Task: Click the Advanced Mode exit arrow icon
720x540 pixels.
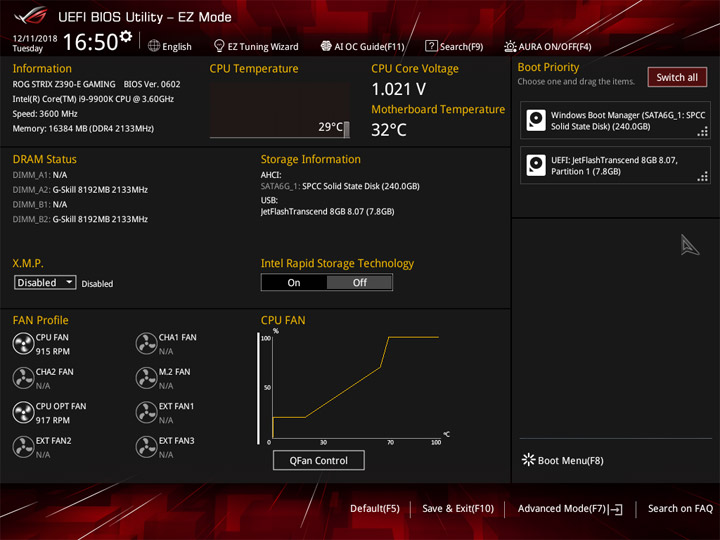Action: (616, 509)
